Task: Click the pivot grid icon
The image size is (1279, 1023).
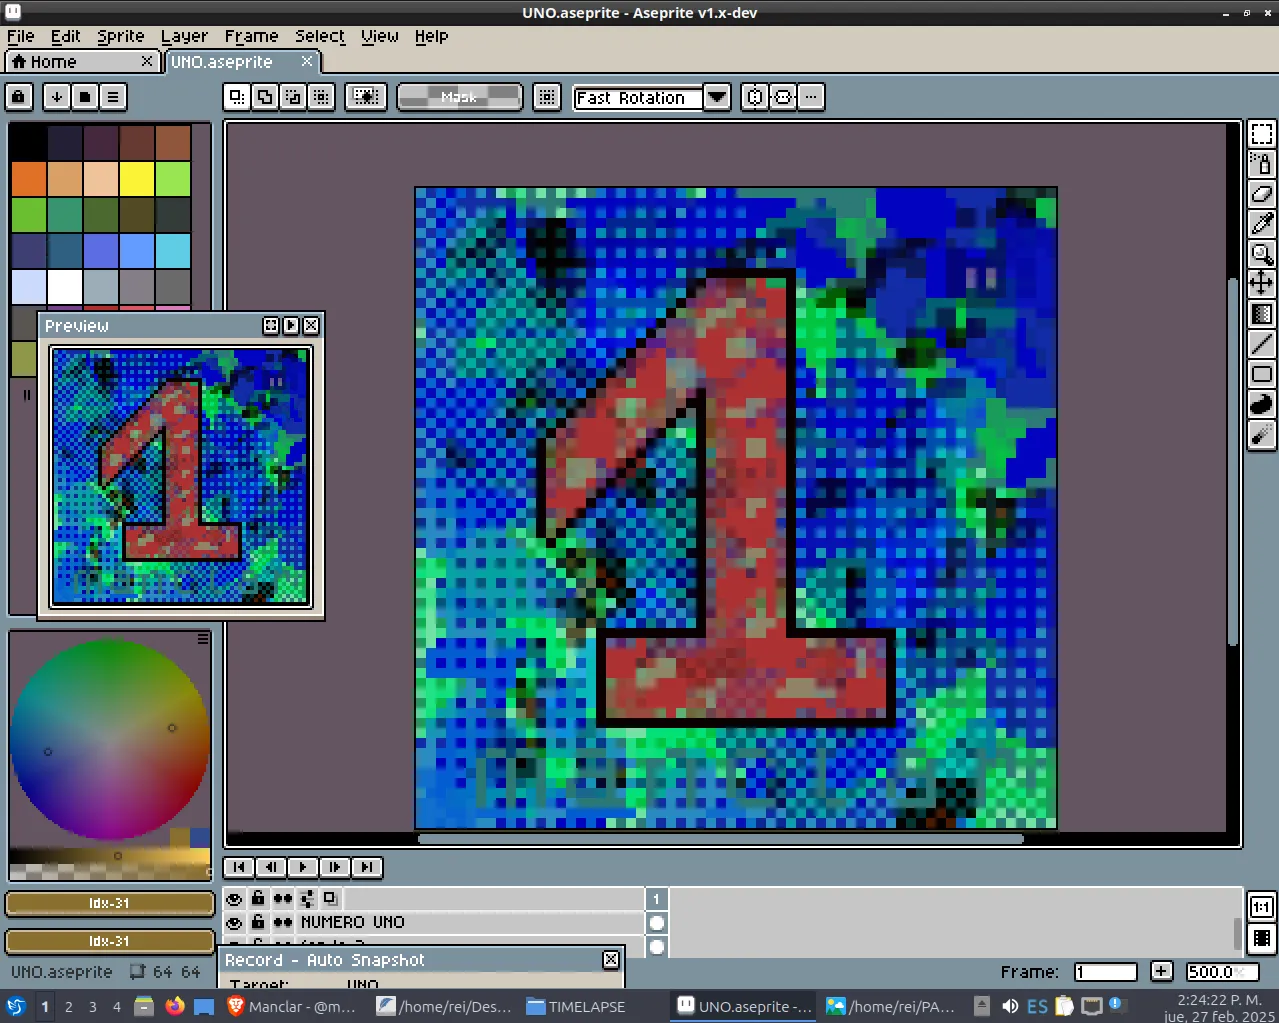Action: [546, 97]
